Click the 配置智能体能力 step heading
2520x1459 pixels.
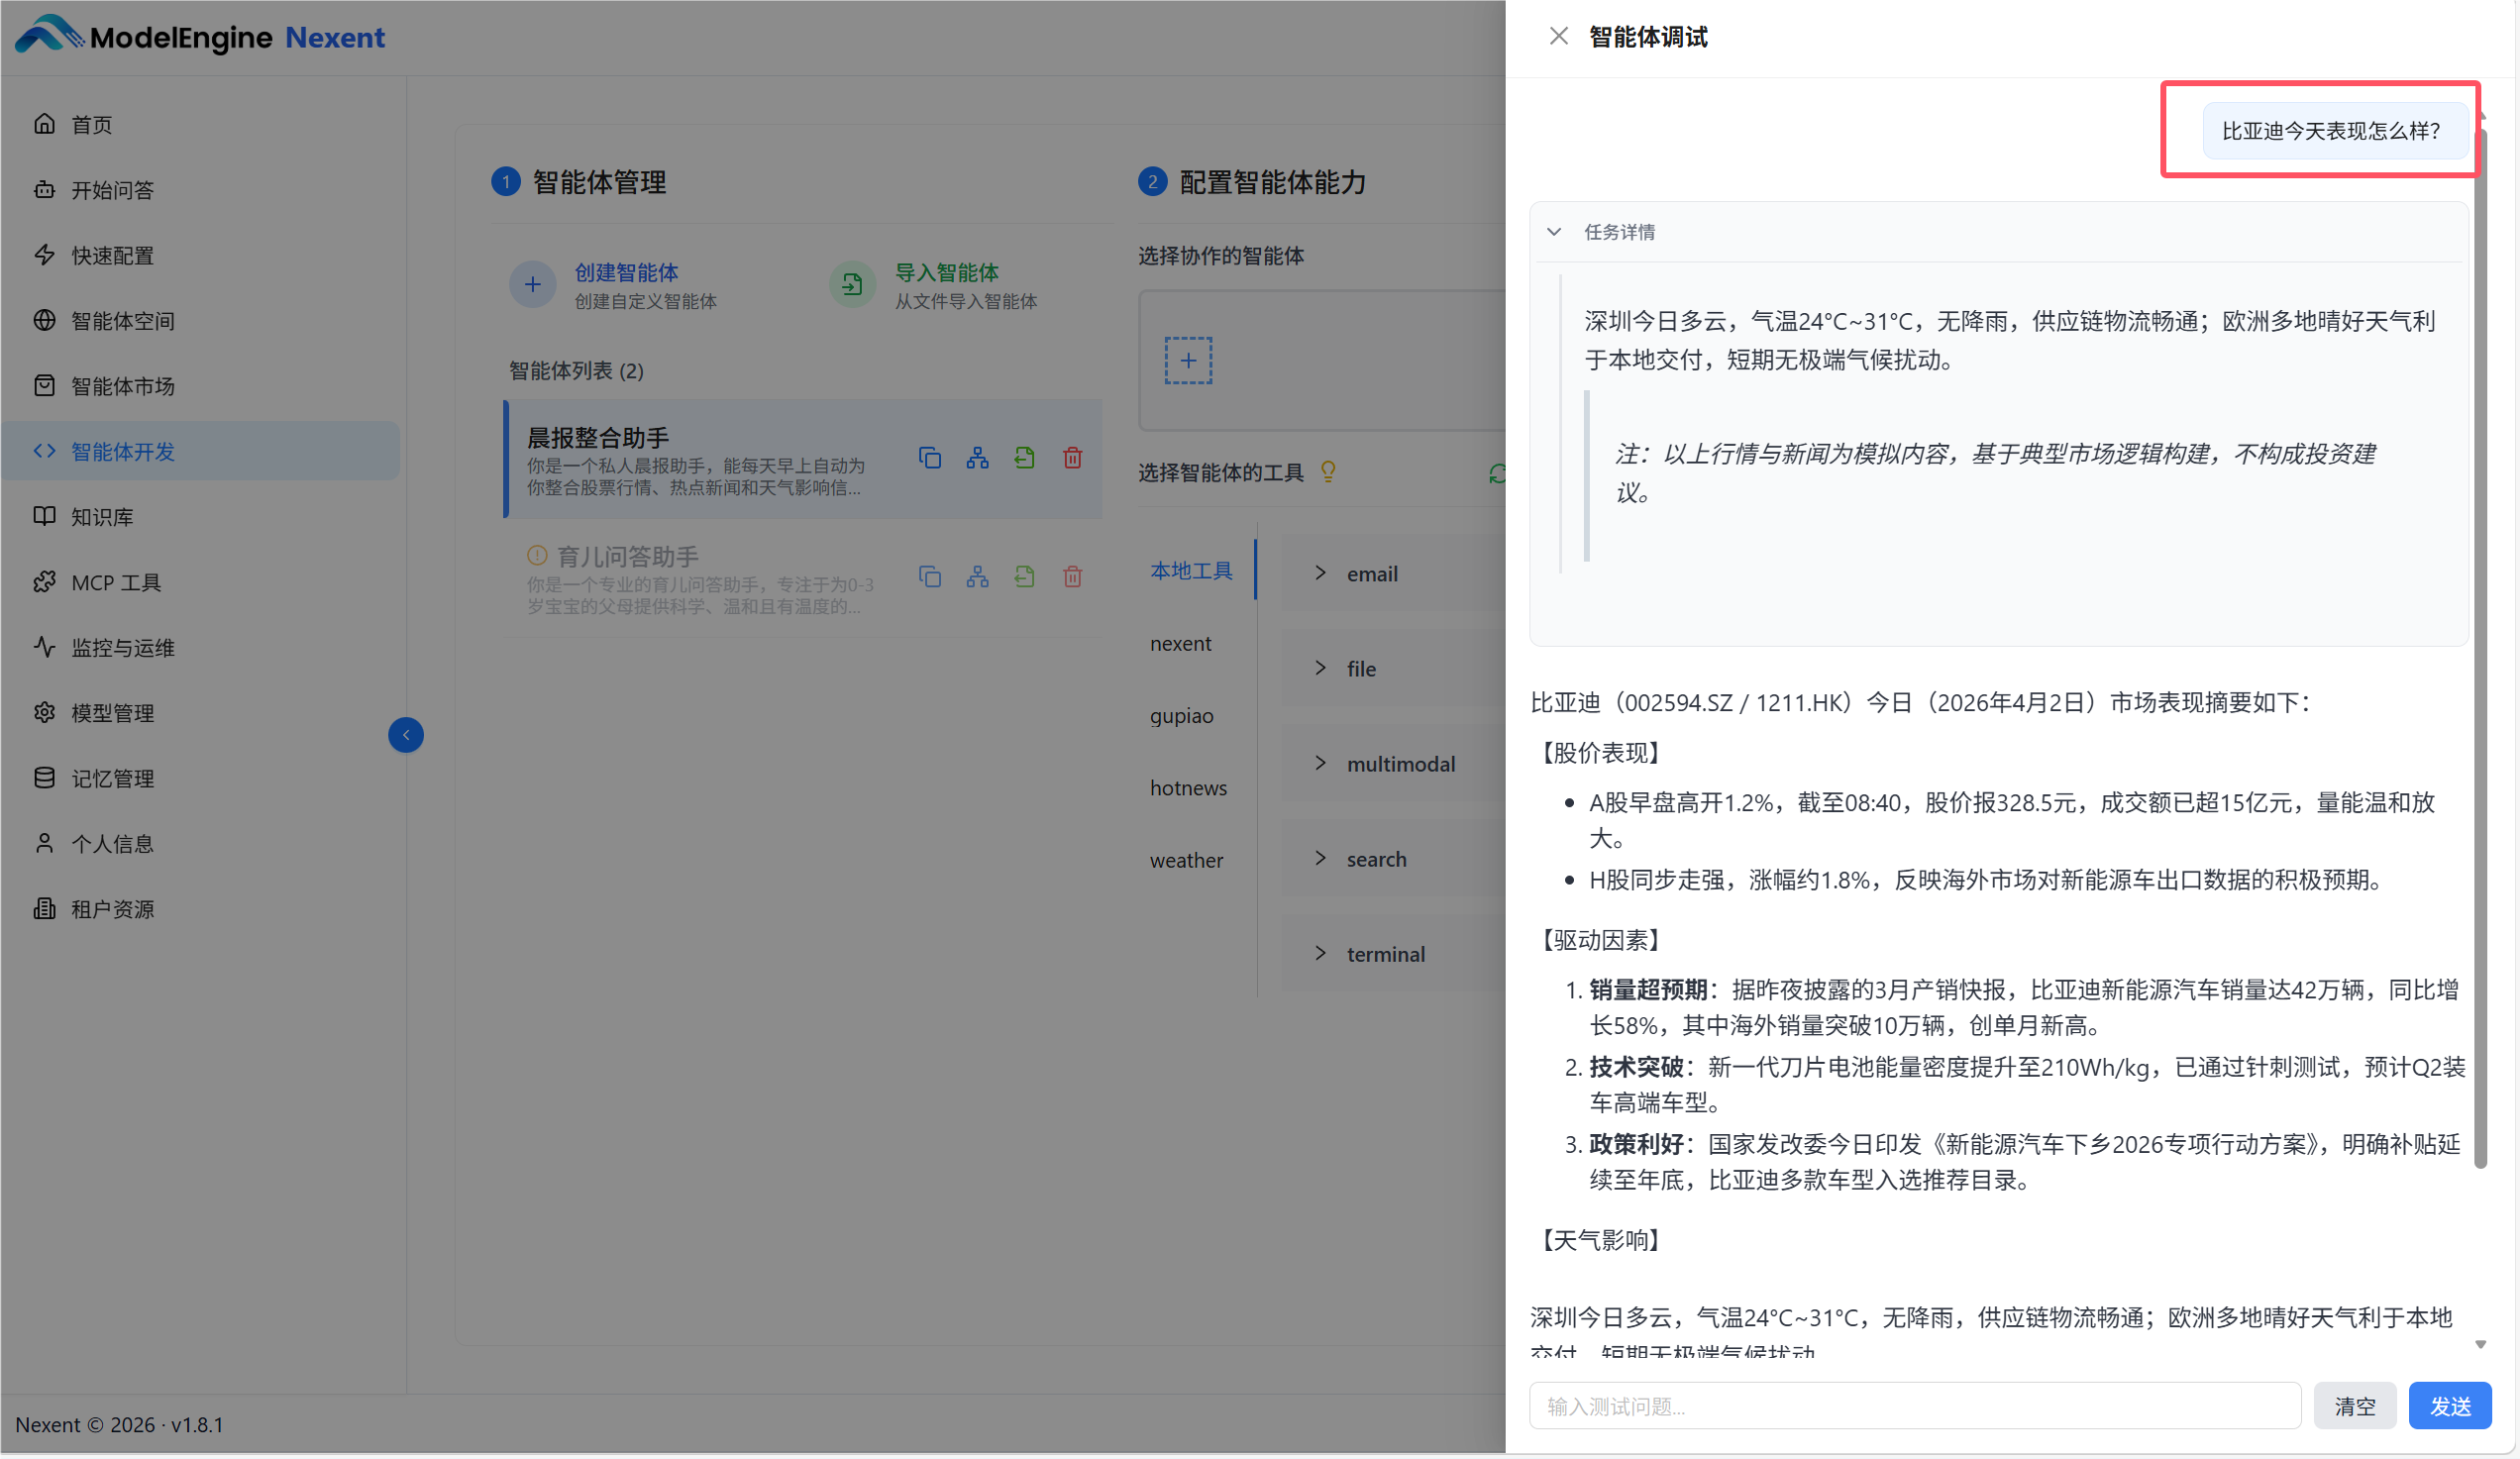[x=1273, y=182]
